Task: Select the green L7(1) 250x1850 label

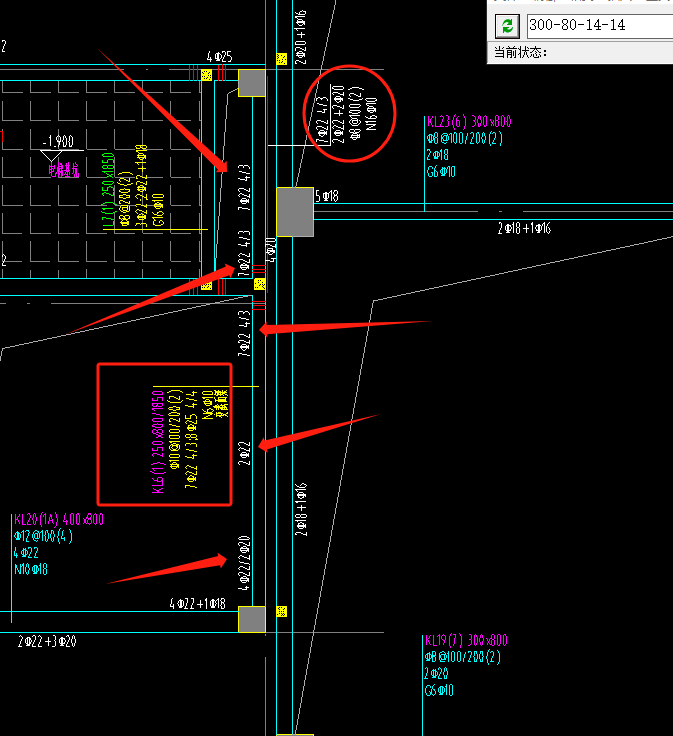Action: [108, 191]
